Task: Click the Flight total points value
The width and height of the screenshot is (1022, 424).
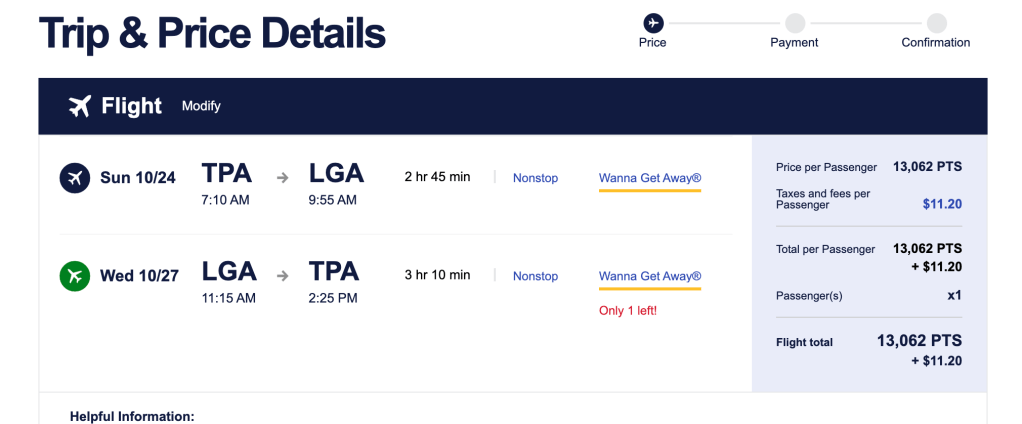Action: point(919,340)
